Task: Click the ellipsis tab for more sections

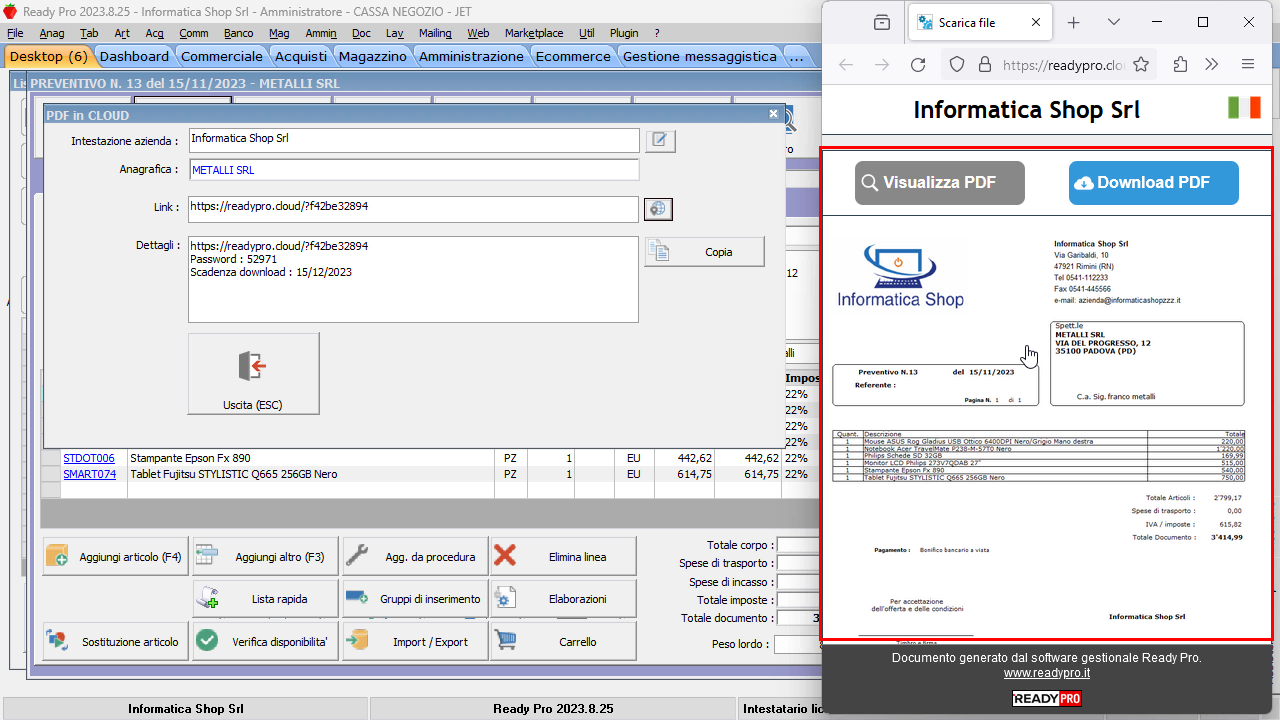Action: pyautogui.click(x=796, y=57)
